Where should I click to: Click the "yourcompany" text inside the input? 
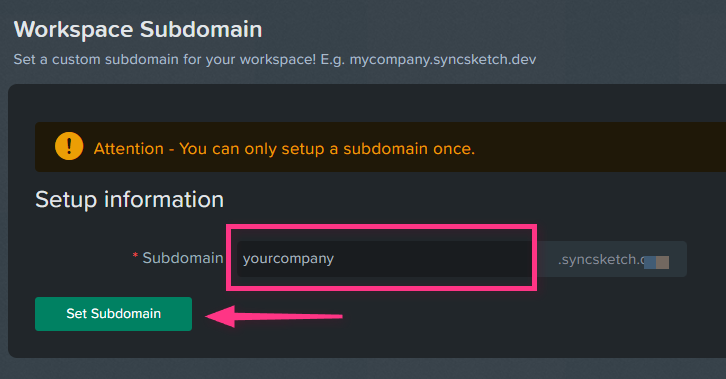click(x=288, y=259)
